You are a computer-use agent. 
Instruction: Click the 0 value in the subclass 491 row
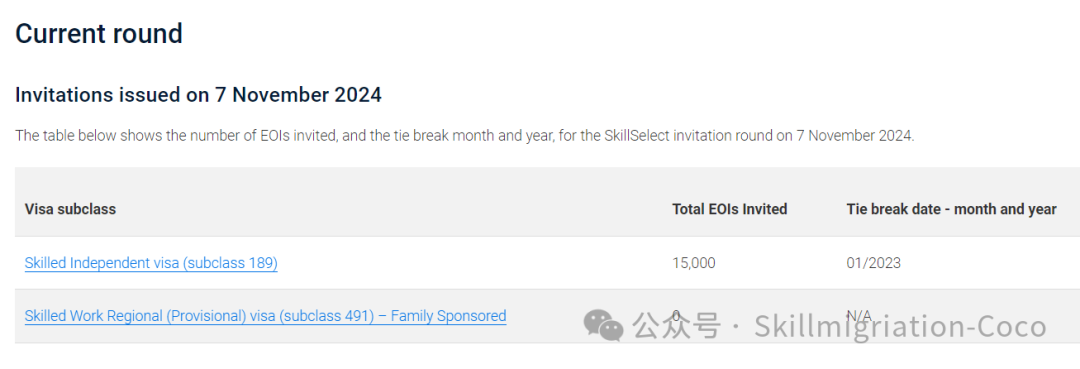click(x=676, y=316)
